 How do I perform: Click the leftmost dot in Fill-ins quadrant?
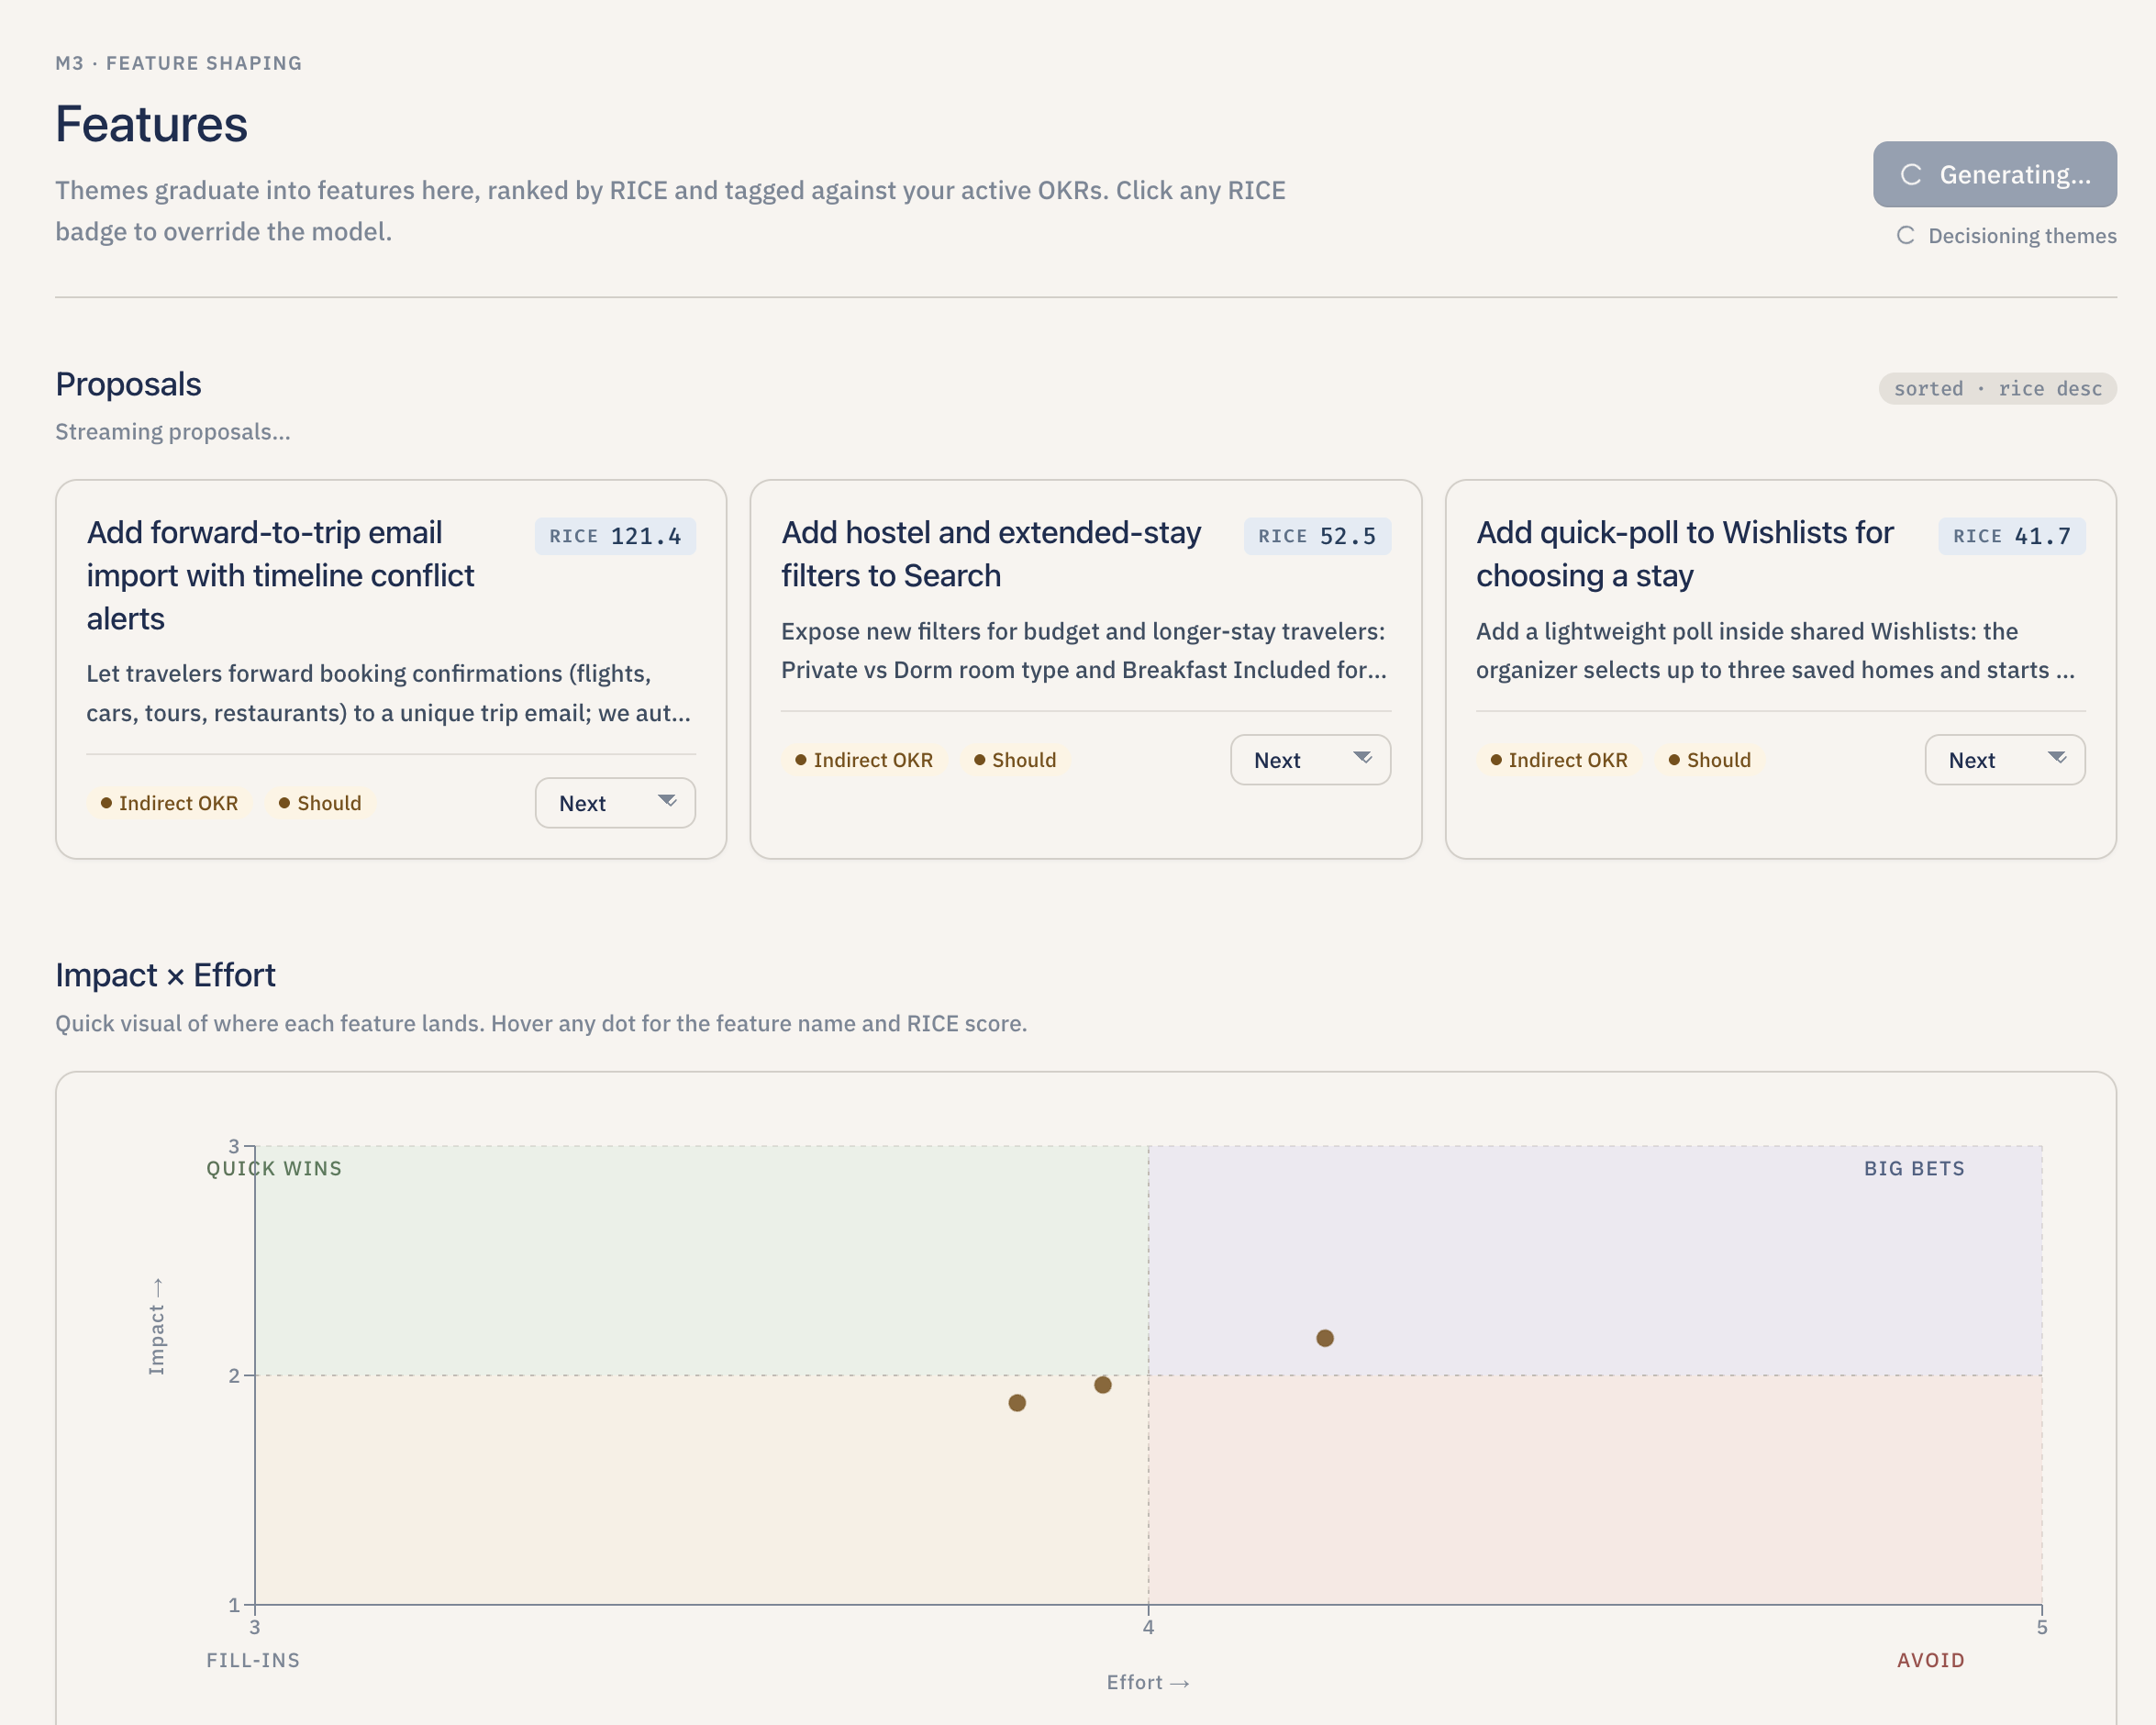(1017, 1403)
